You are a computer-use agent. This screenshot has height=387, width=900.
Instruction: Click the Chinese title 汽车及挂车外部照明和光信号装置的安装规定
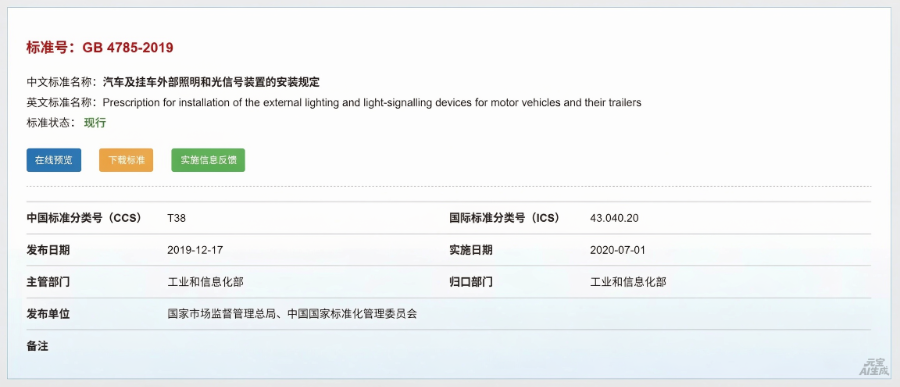click(211, 82)
